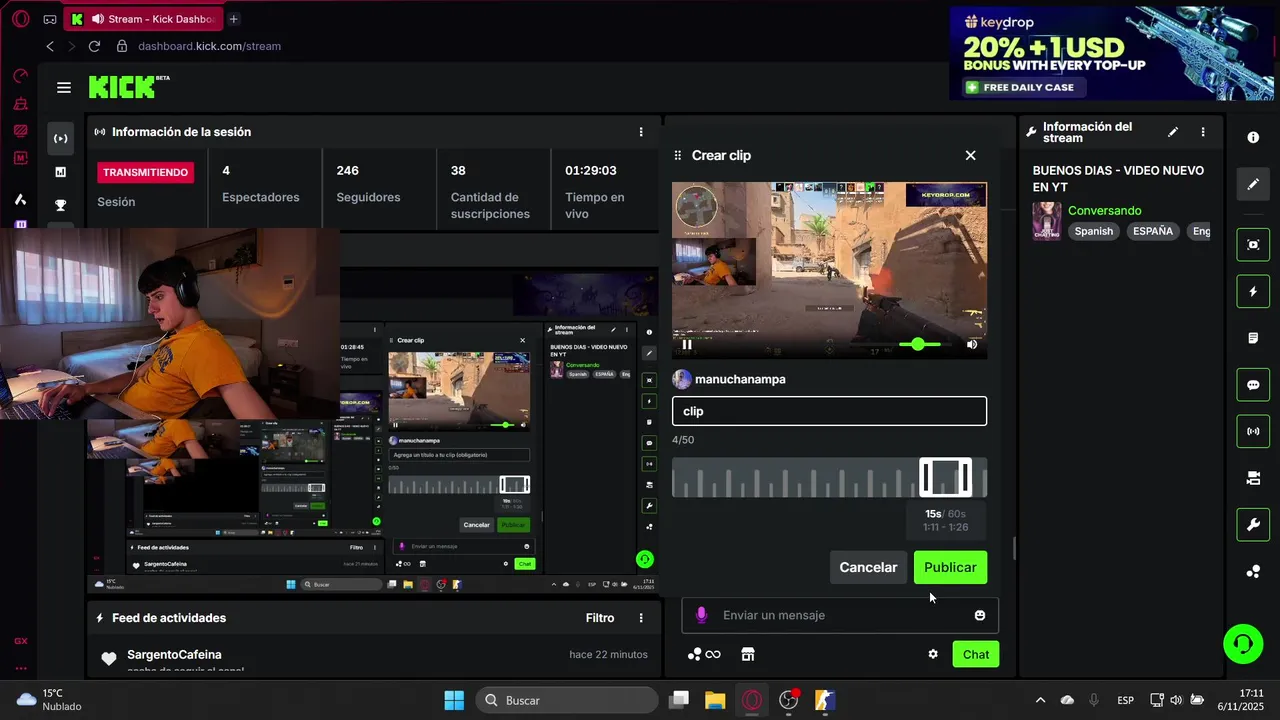Click the Enviar un mensaje chat input
Screen dimensions: 1280x720
tap(840, 615)
